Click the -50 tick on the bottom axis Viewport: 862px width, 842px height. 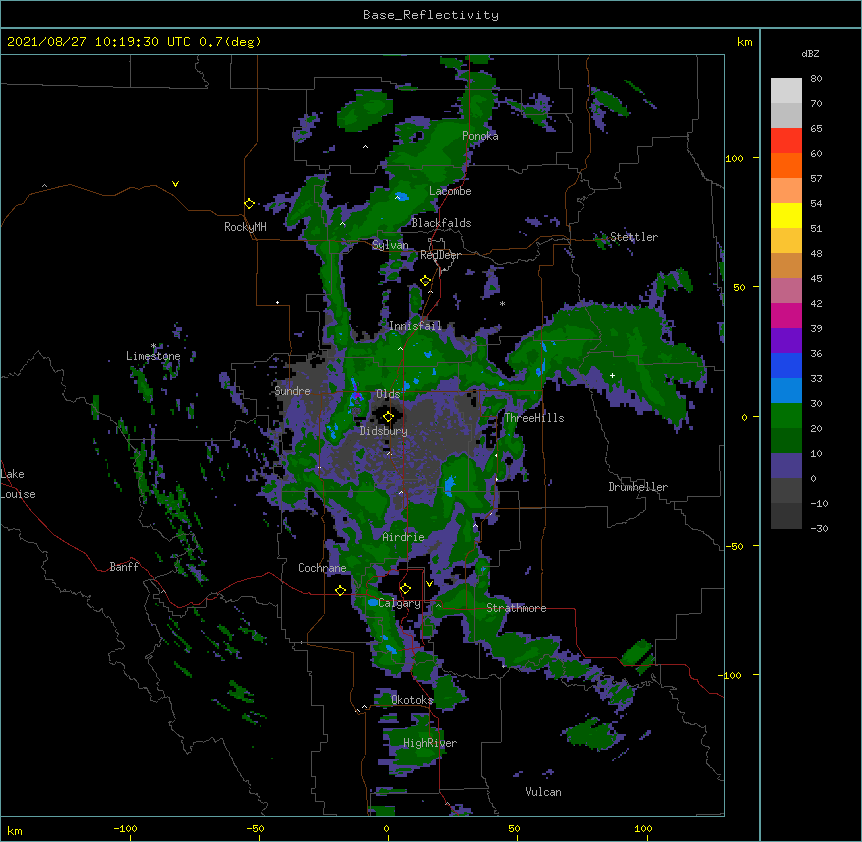click(x=255, y=828)
